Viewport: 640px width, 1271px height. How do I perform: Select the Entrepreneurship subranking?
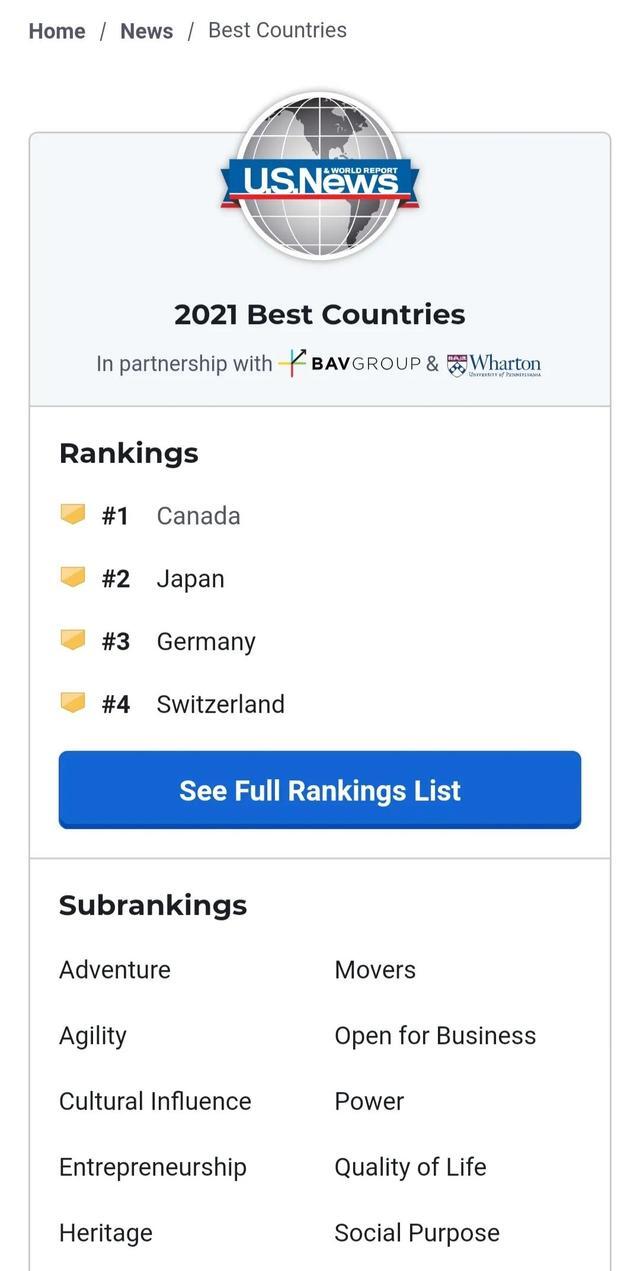pyautogui.click(x=152, y=1168)
